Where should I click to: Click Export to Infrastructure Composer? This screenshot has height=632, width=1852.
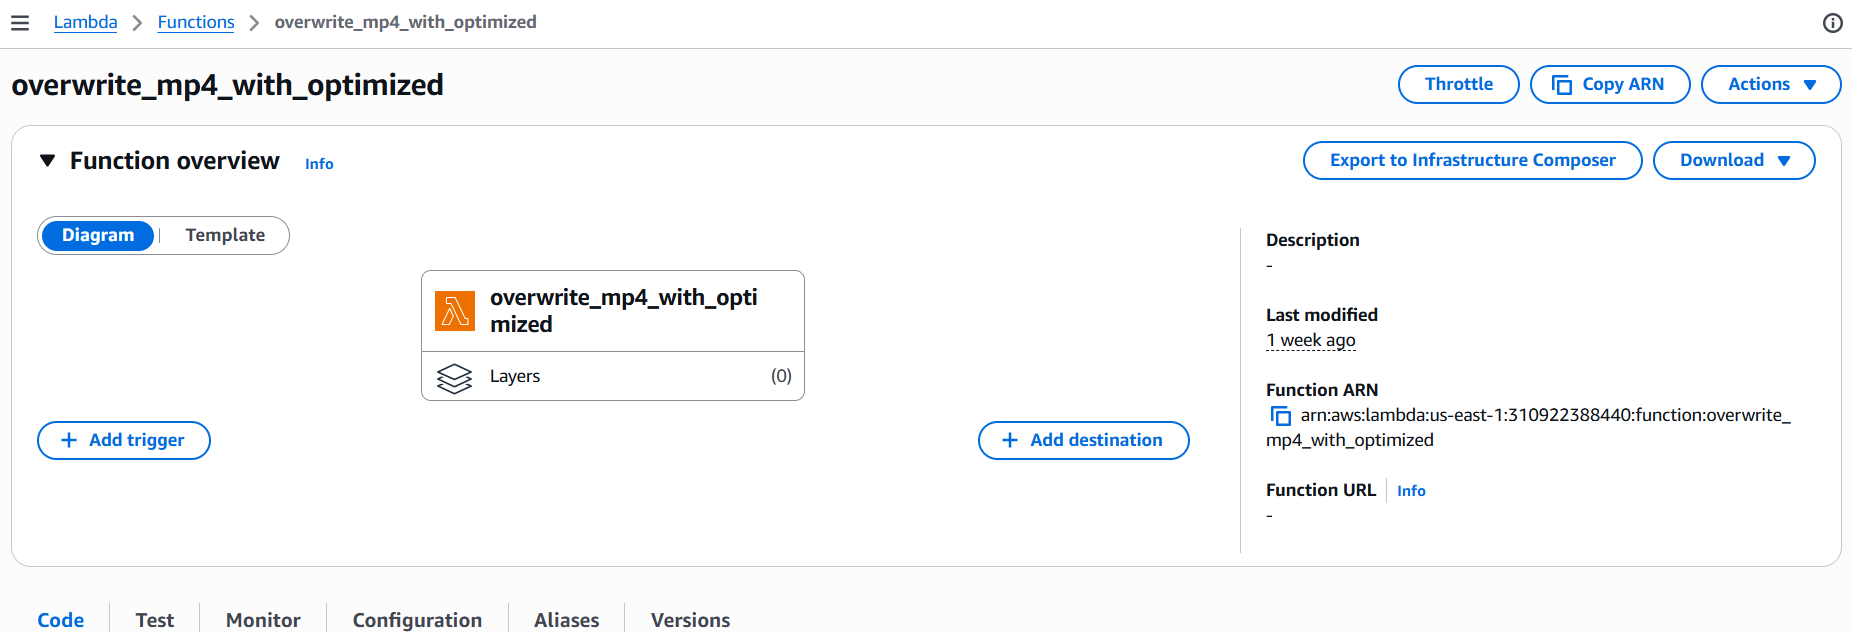[x=1472, y=160]
